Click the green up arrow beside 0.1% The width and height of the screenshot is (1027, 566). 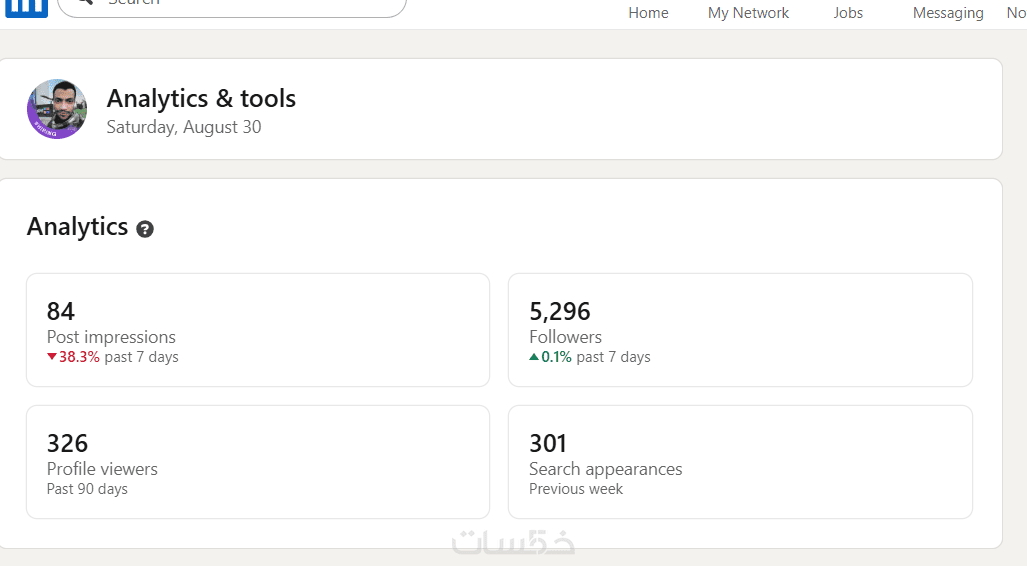pos(534,357)
